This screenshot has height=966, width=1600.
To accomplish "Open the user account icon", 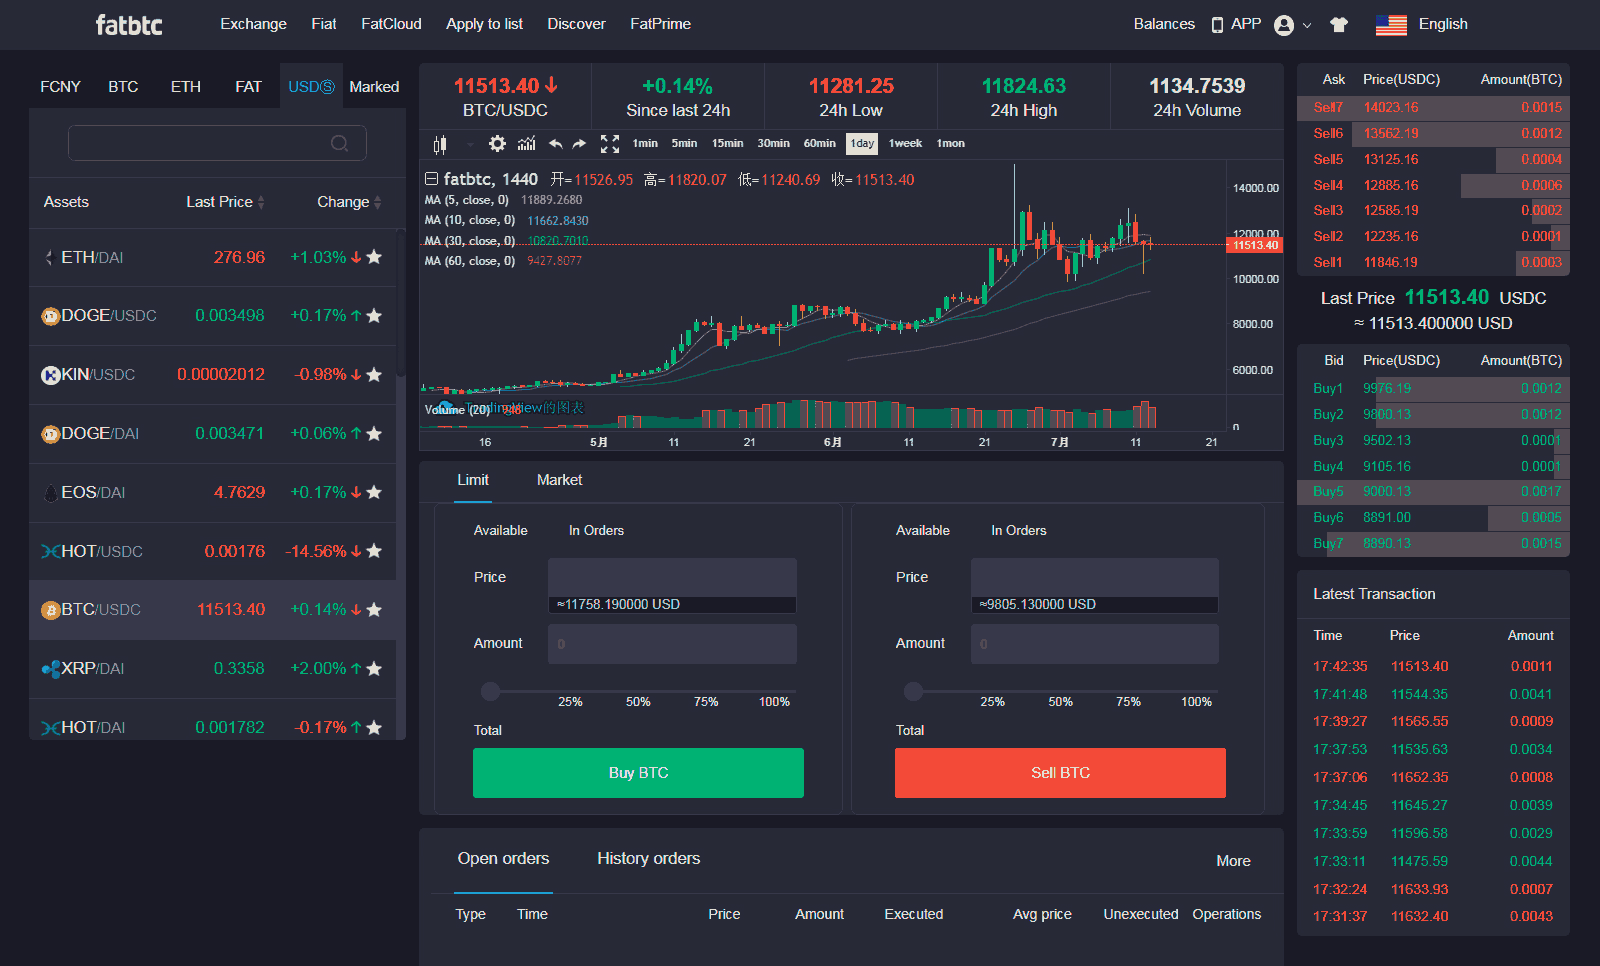I will pyautogui.click(x=1284, y=25).
